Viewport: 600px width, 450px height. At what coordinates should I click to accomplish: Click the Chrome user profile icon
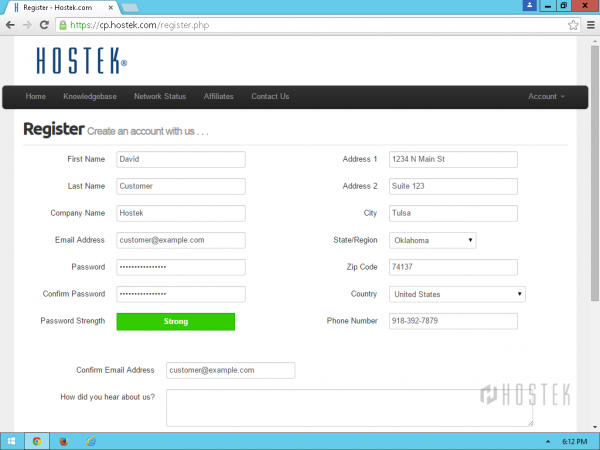pos(529,6)
